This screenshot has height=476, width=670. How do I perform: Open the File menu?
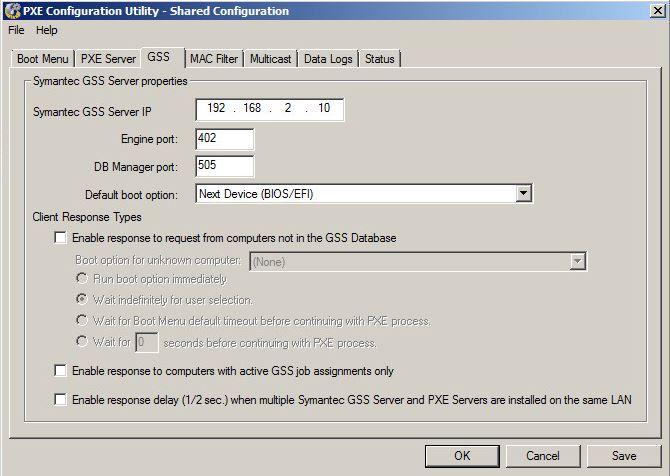click(16, 30)
